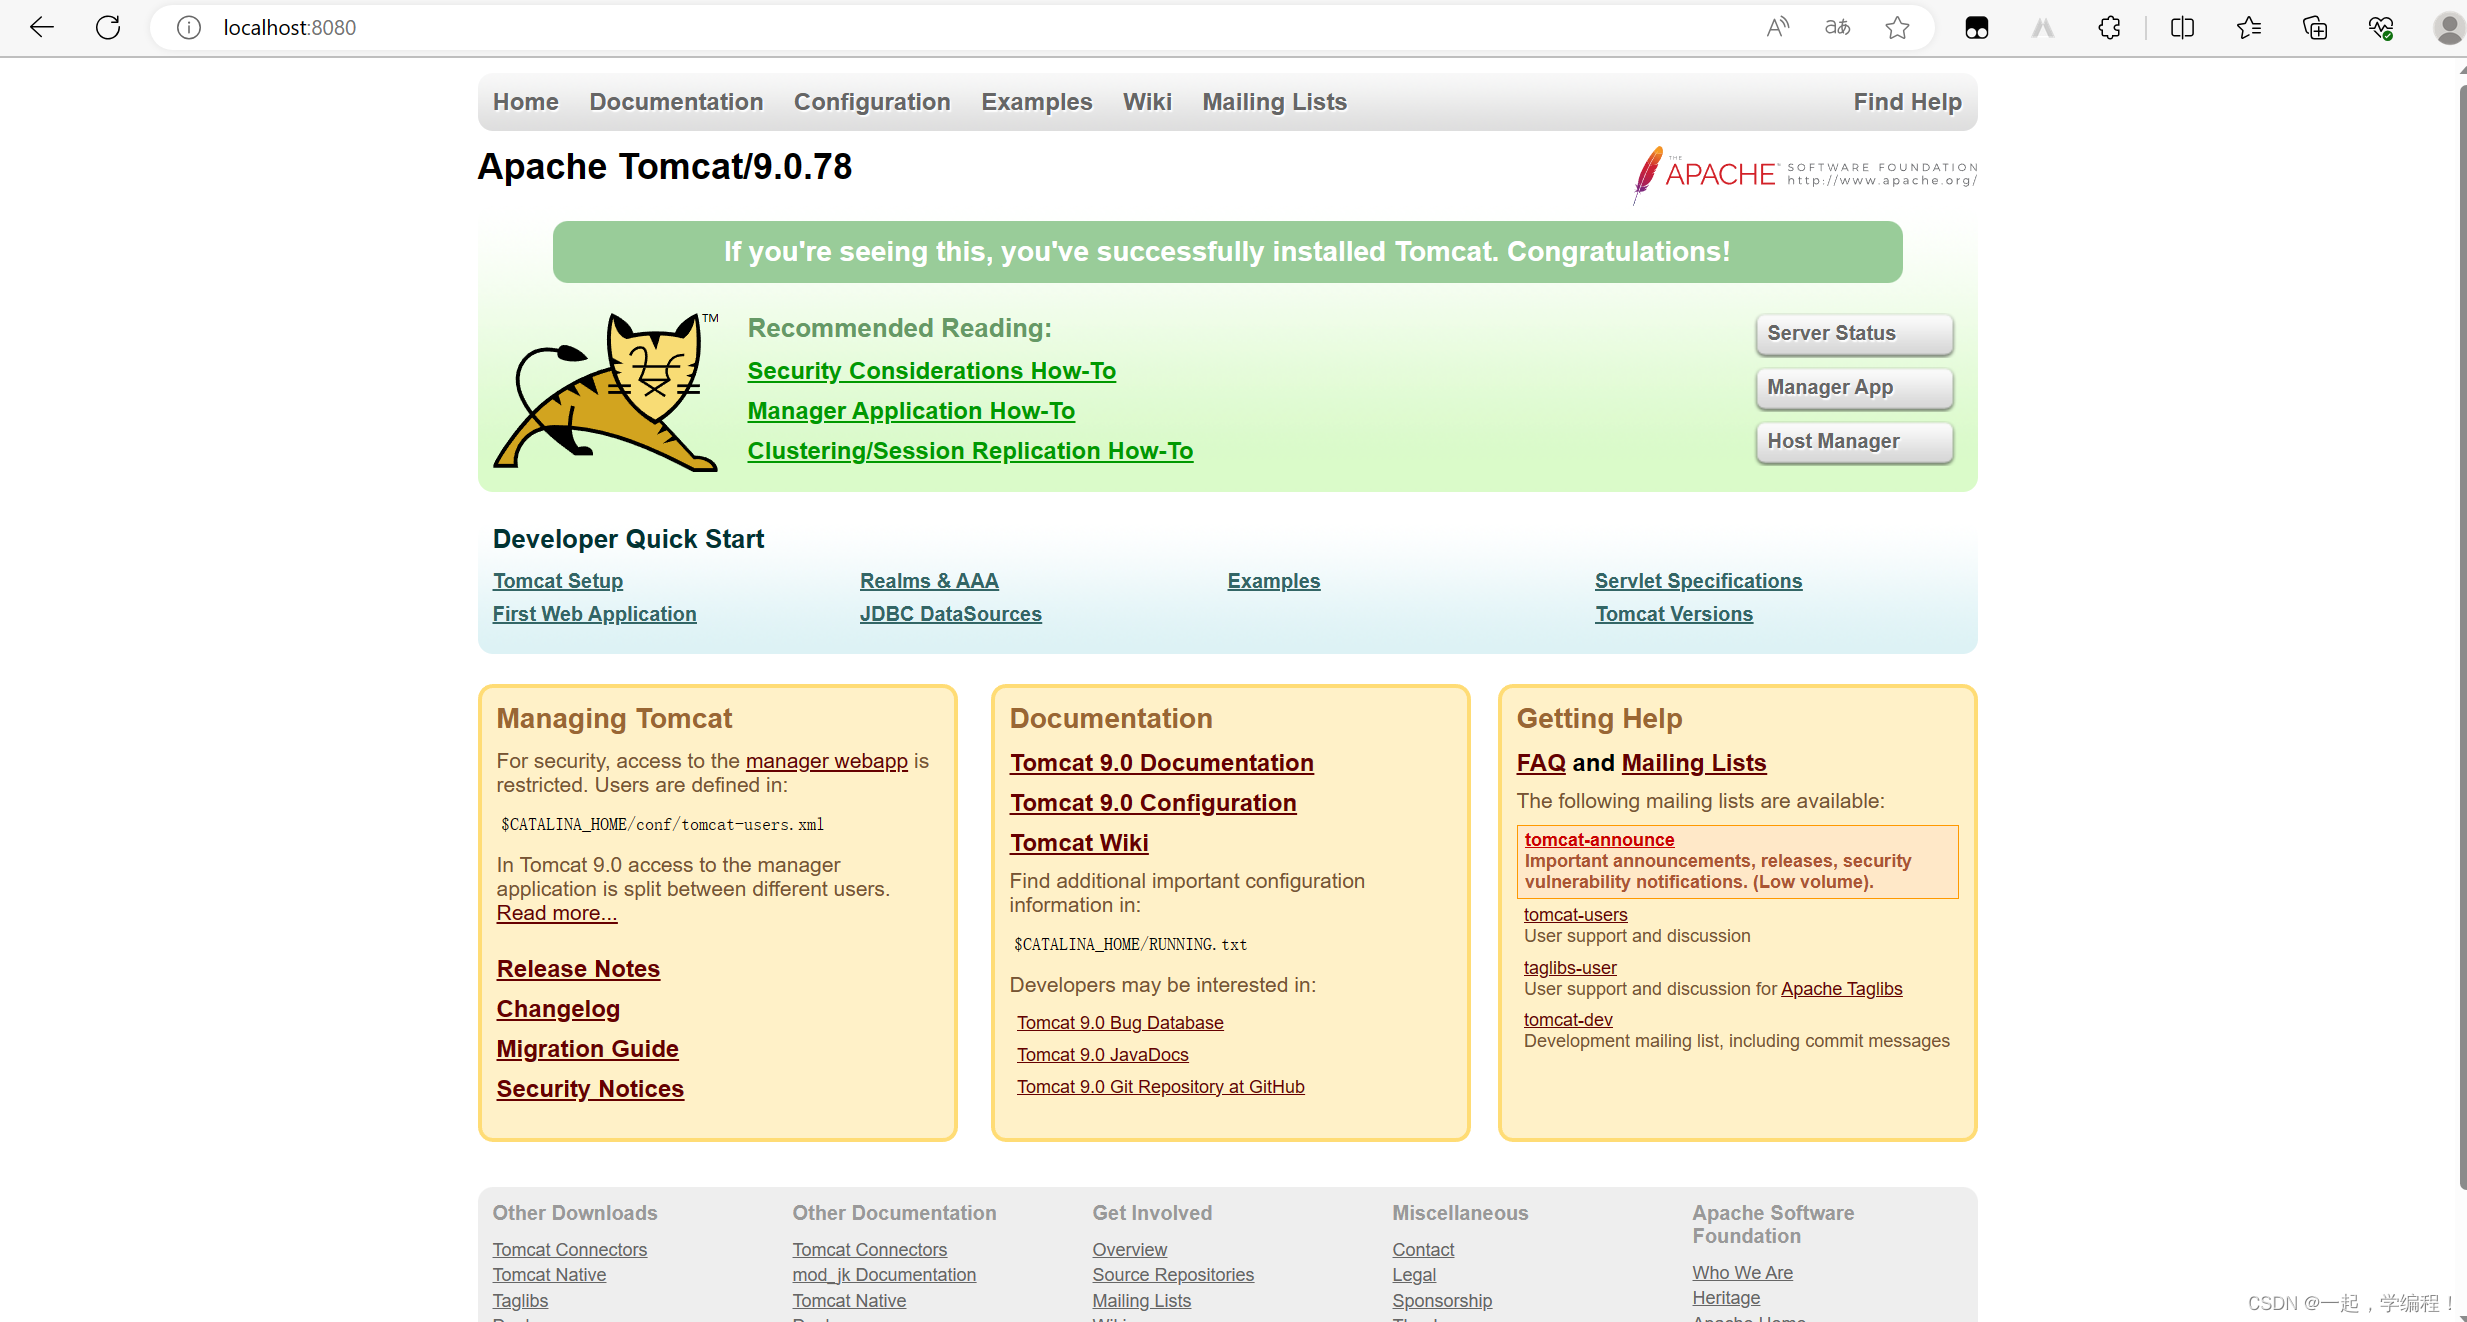
Task: Open Examples in the top navigation bar
Action: coord(1036,102)
